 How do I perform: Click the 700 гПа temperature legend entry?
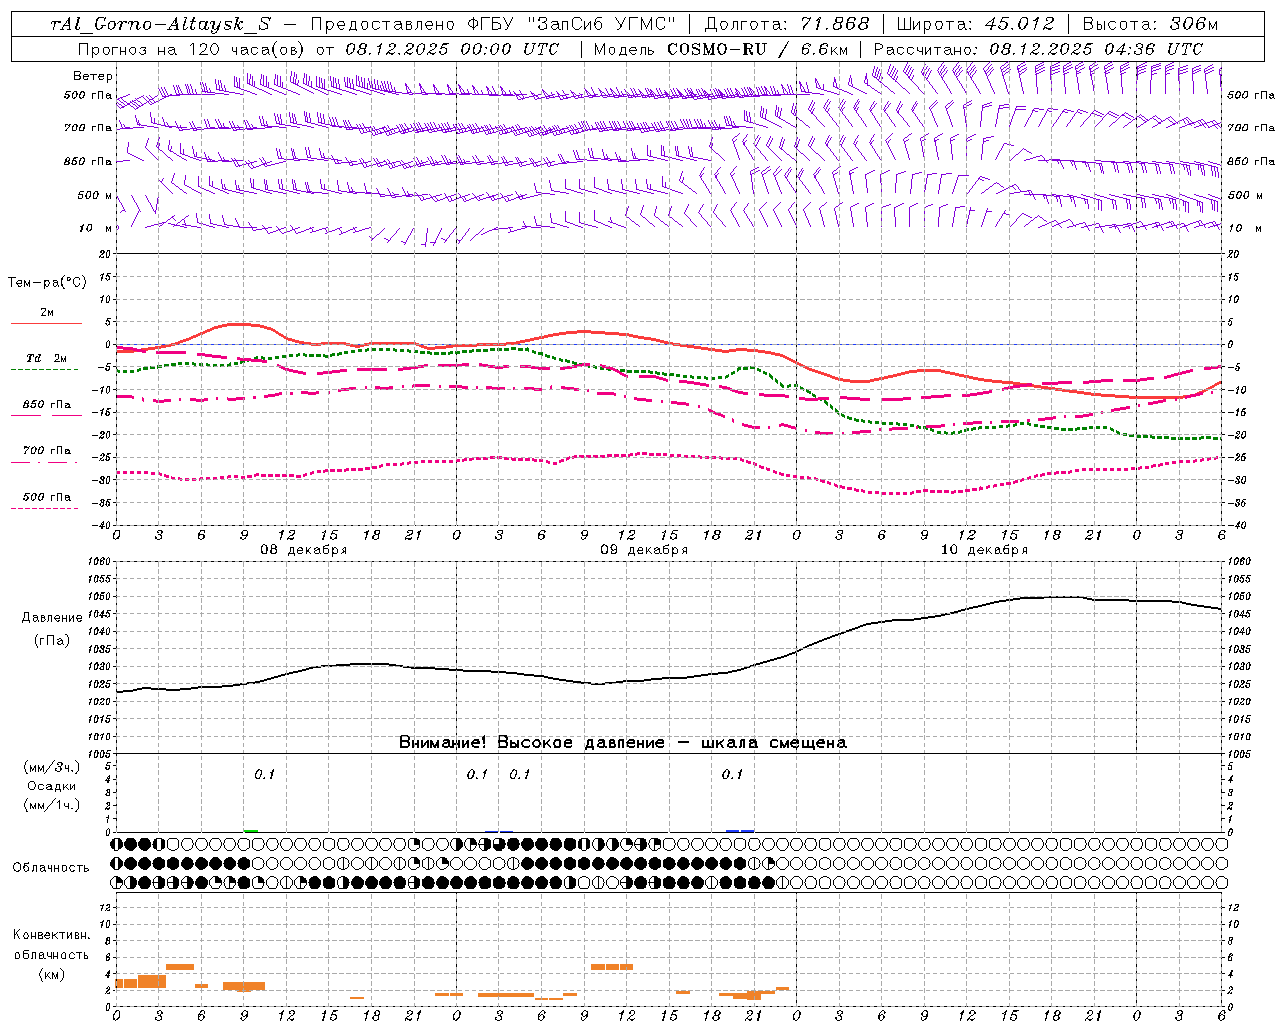click(x=47, y=451)
